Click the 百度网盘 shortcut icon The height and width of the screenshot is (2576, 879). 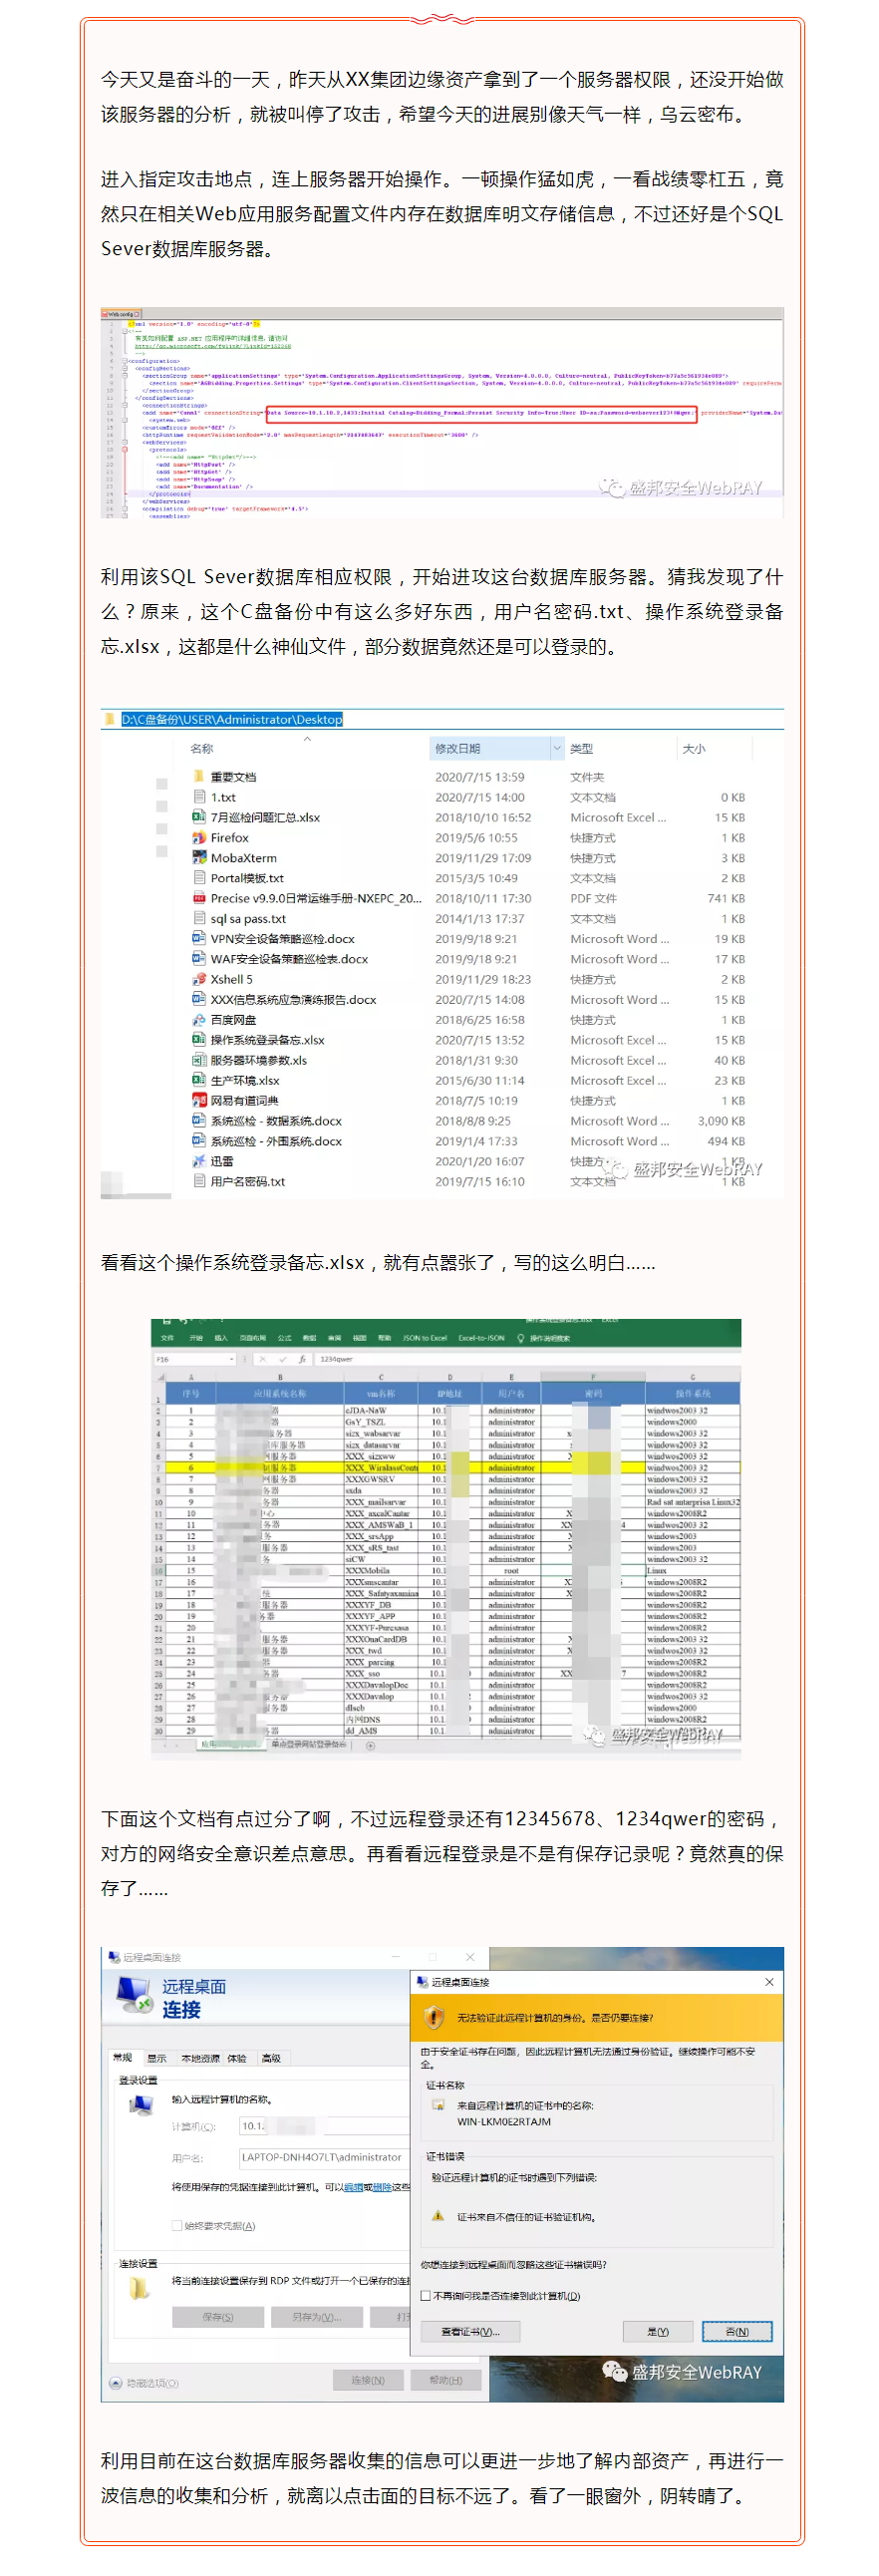pyautogui.click(x=199, y=1019)
